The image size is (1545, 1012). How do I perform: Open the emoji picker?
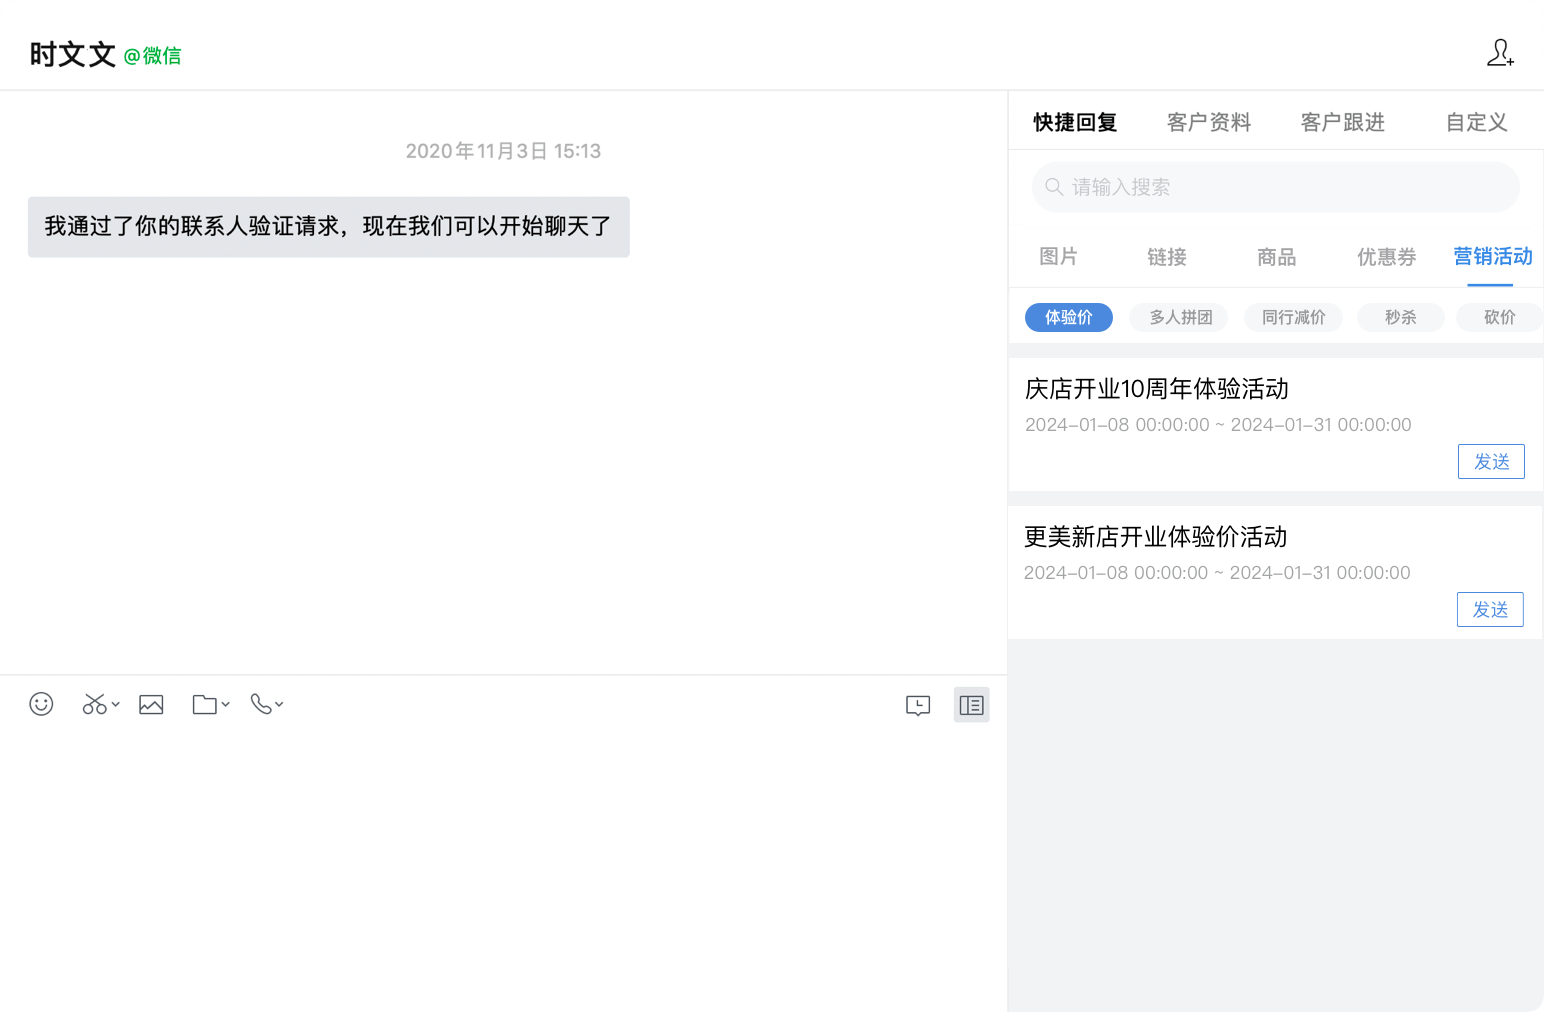pyautogui.click(x=41, y=704)
